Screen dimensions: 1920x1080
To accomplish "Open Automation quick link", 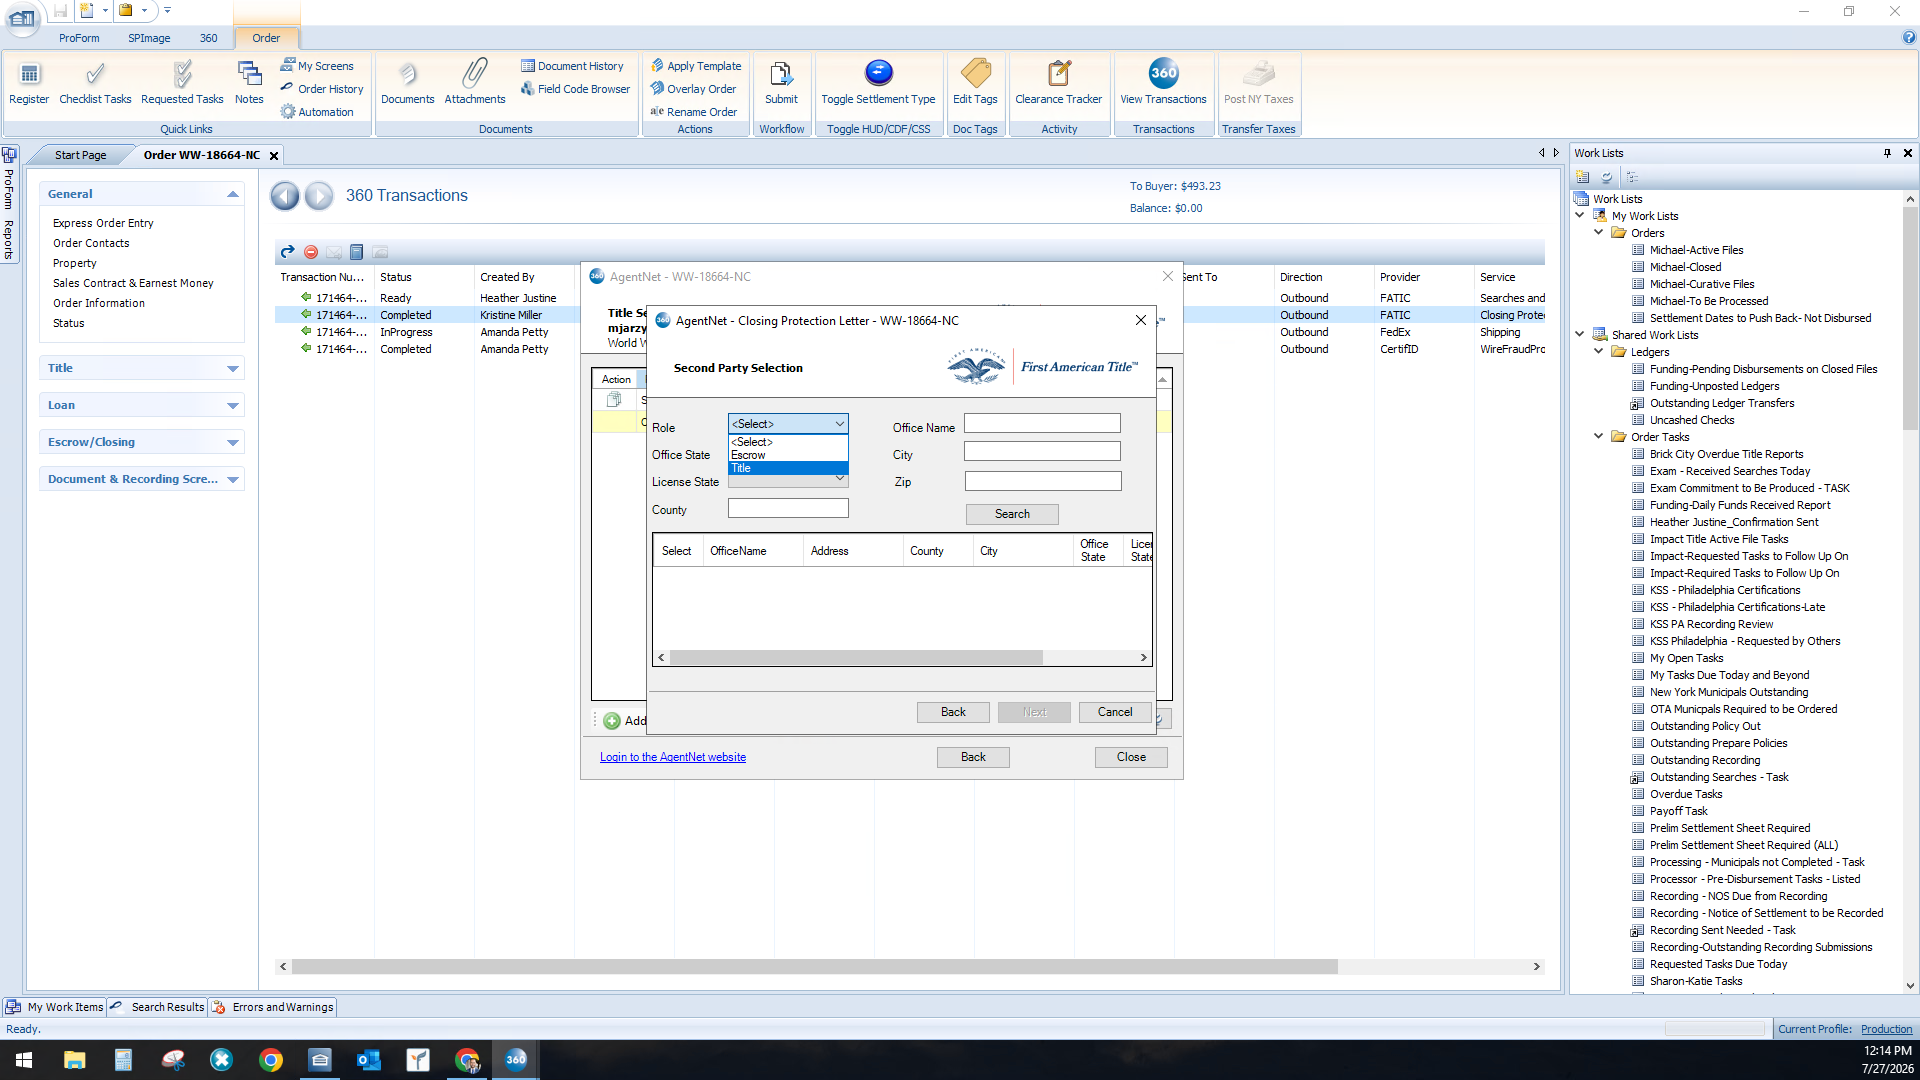I will click(x=317, y=112).
